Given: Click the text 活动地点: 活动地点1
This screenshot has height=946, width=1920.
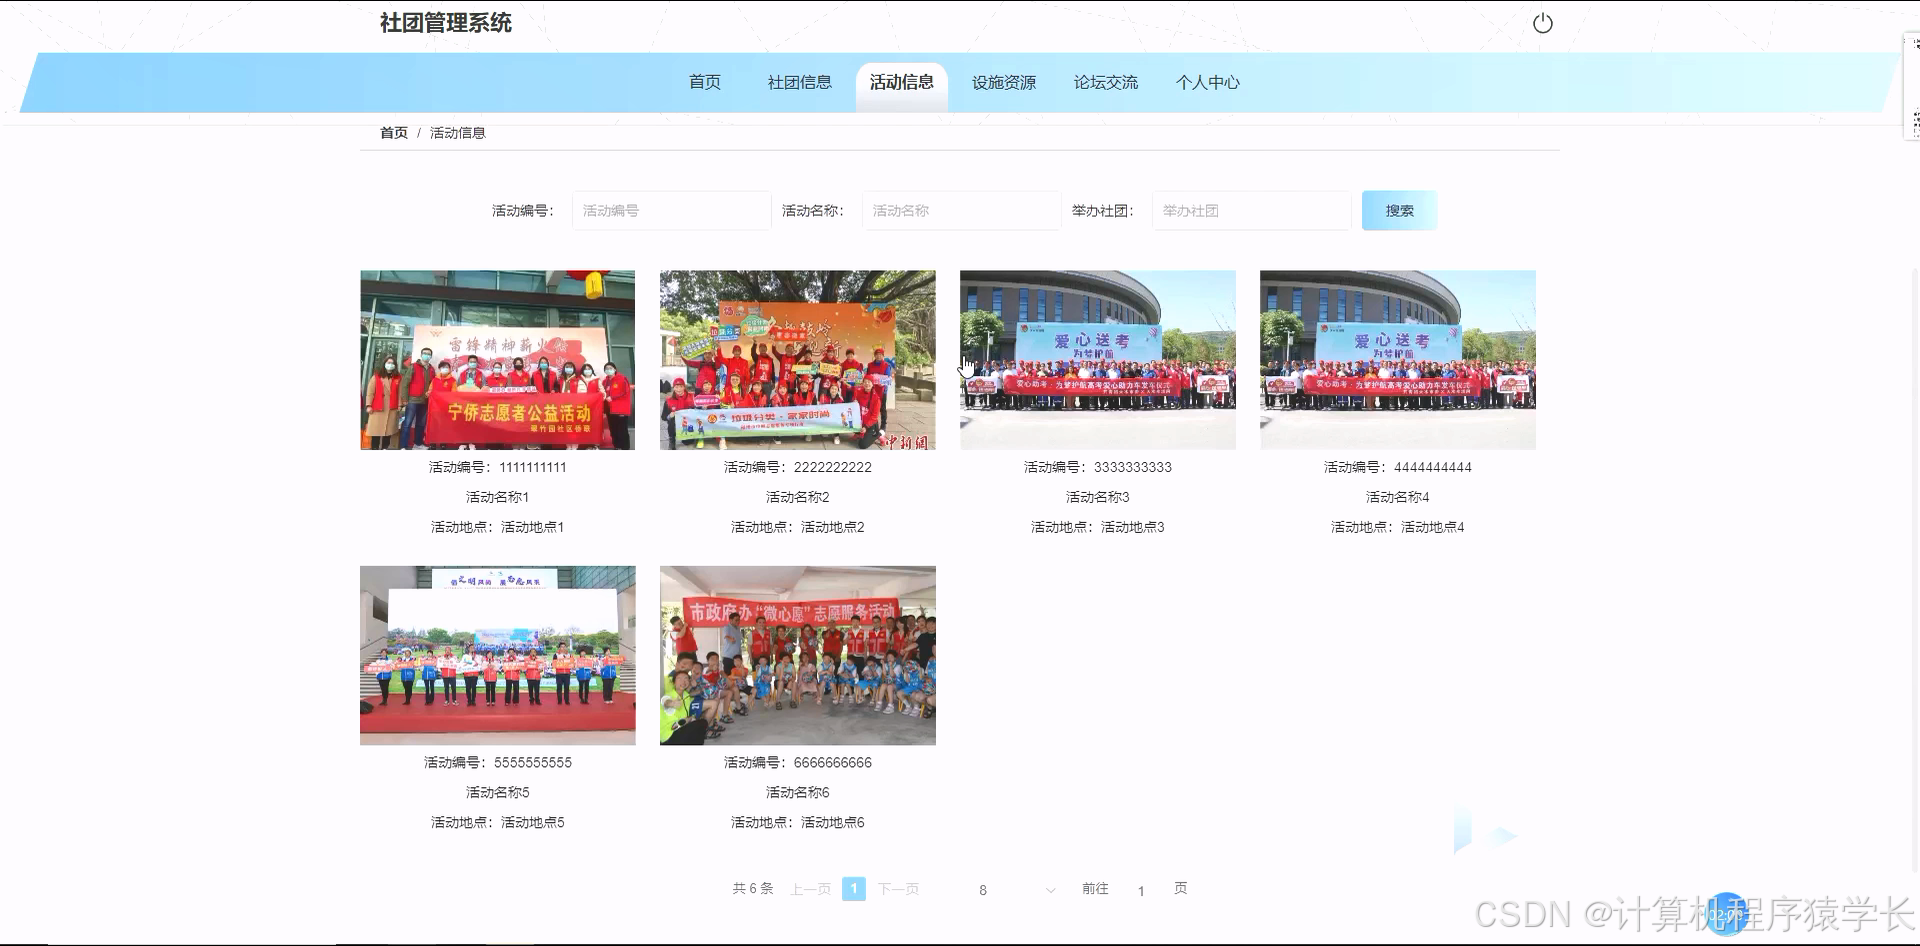Looking at the screenshot, I should pyautogui.click(x=498, y=527).
